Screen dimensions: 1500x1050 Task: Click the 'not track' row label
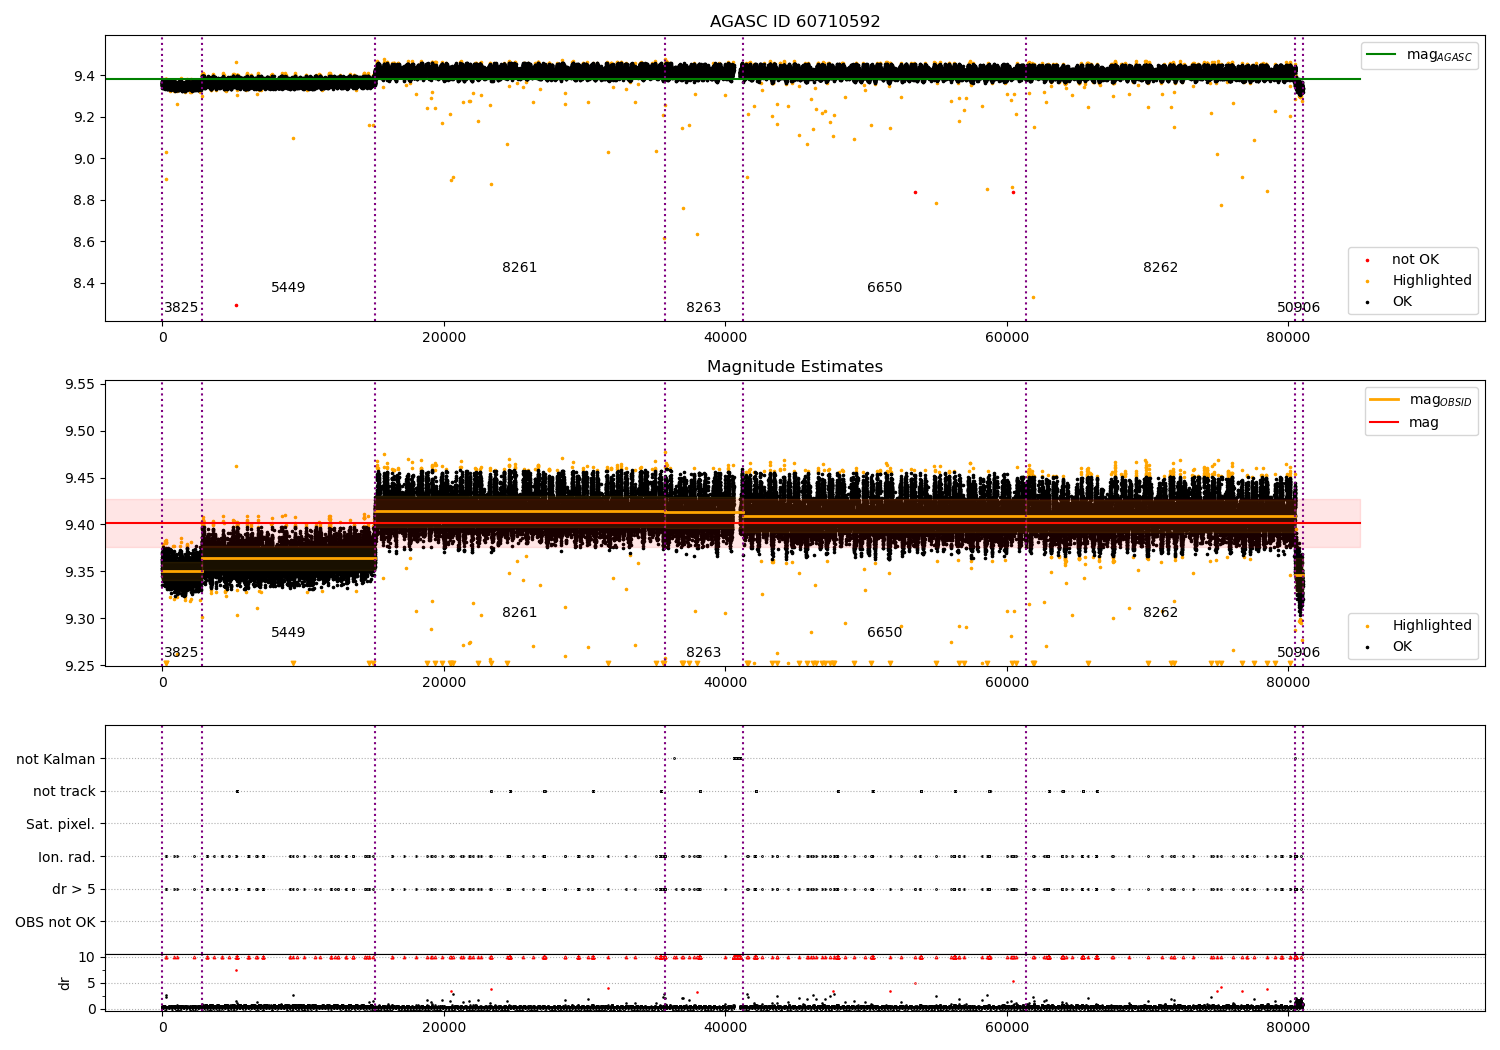tap(64, 792)
